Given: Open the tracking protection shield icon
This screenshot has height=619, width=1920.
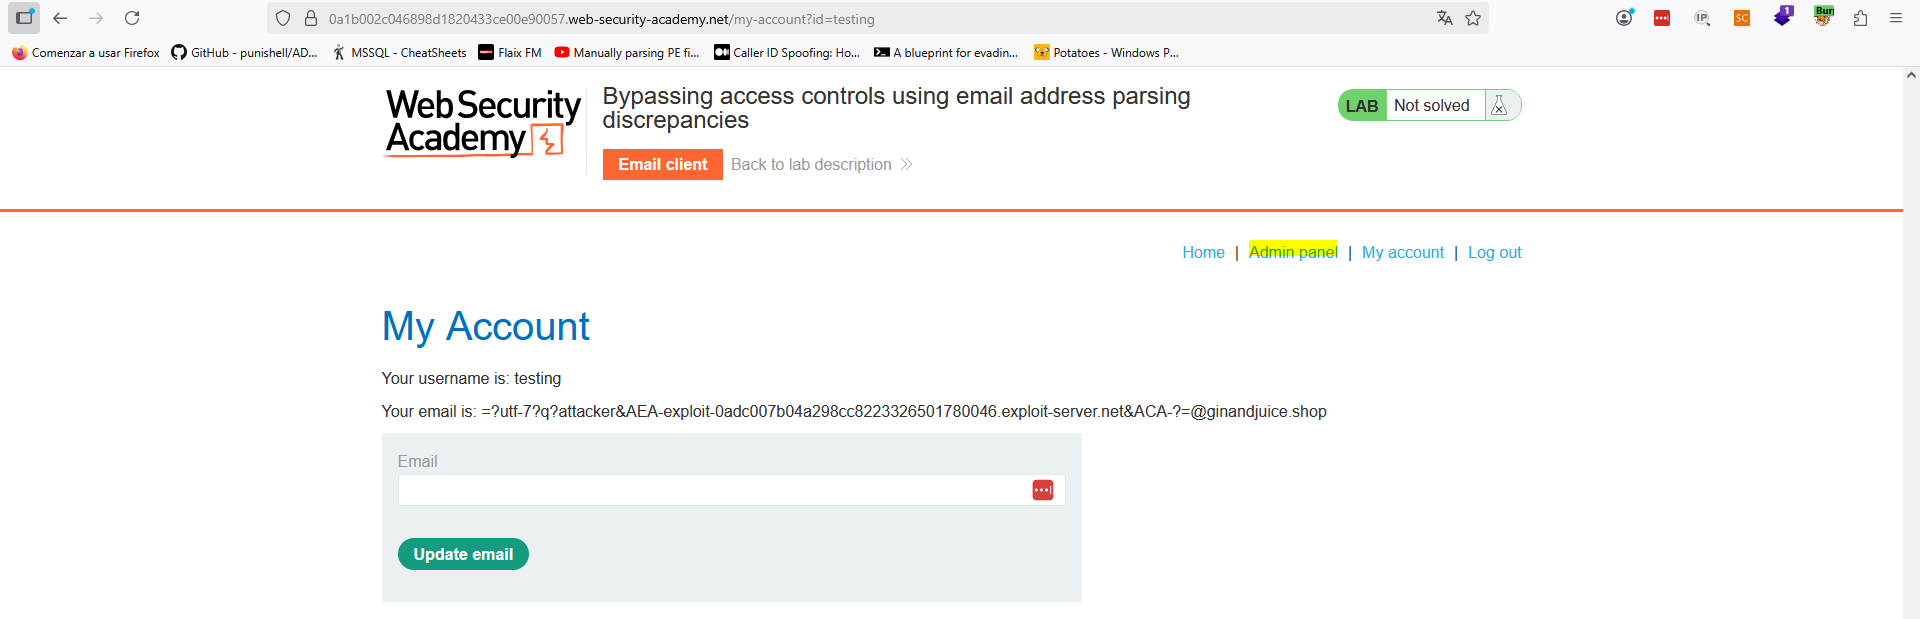Looking at the screenshot, I should click(283, 18).
